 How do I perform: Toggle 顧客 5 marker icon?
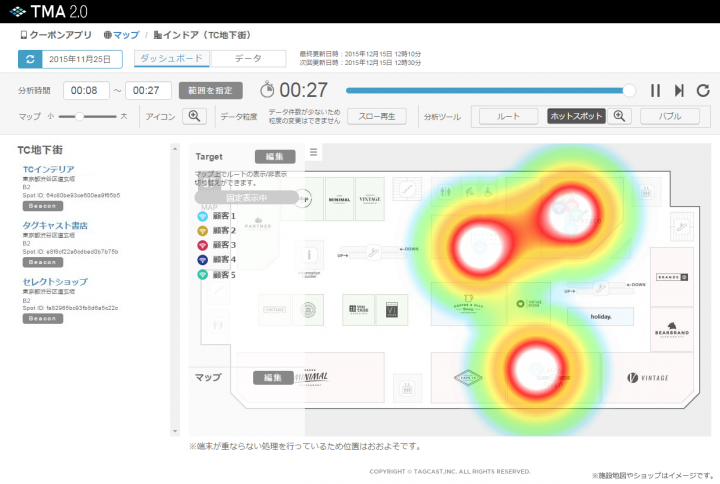(x=202, y=275)
